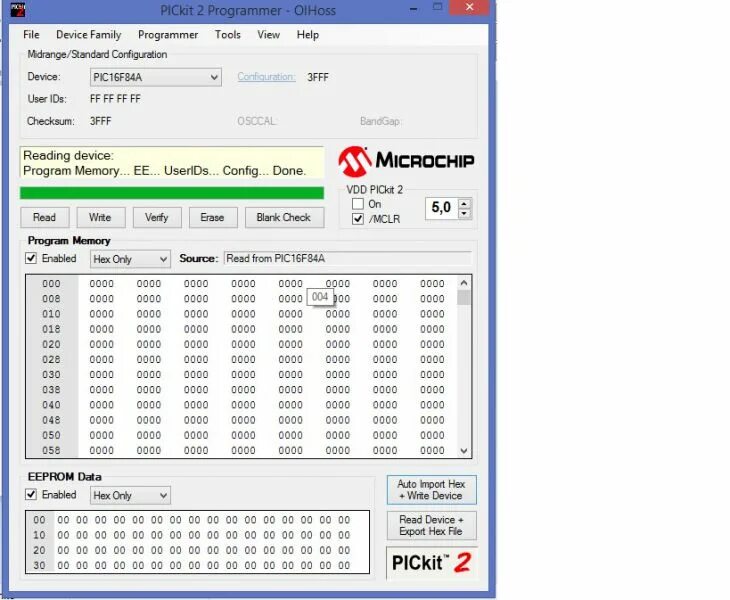Click the Read button

tap(45, 217)
